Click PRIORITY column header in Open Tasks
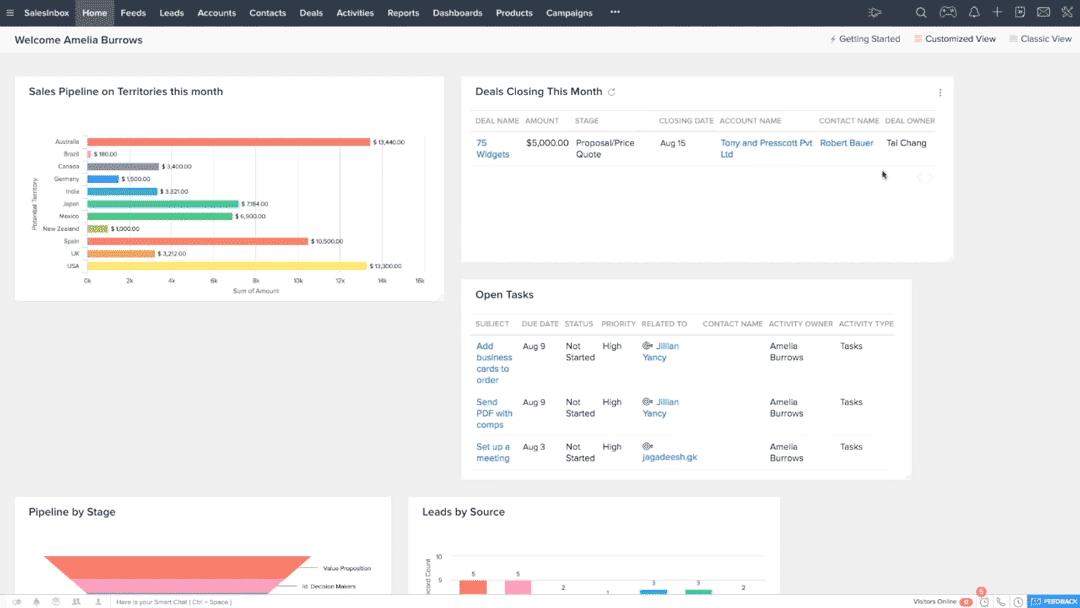The height and width of the screenshot is (608, 1080). click(x=618, y=324)
